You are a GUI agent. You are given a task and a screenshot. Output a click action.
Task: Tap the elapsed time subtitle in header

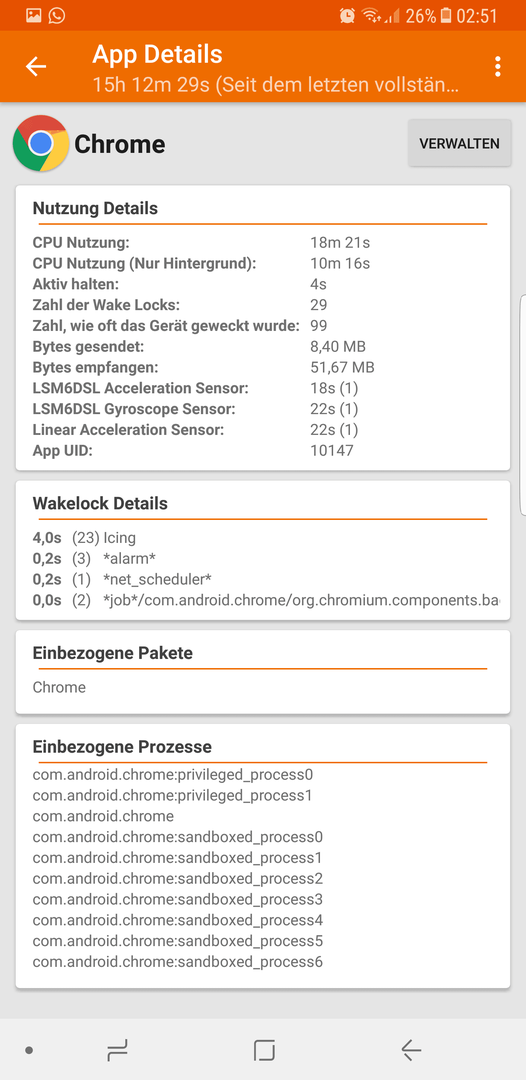276,85
